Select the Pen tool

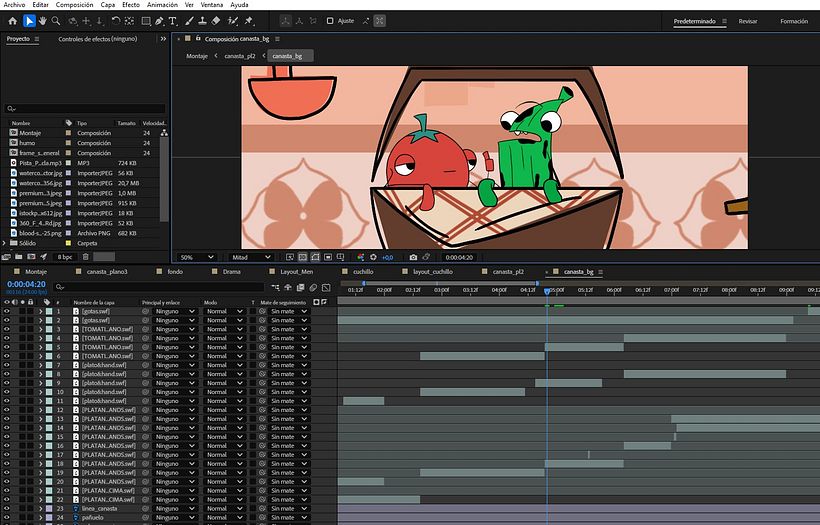point(159,21)
